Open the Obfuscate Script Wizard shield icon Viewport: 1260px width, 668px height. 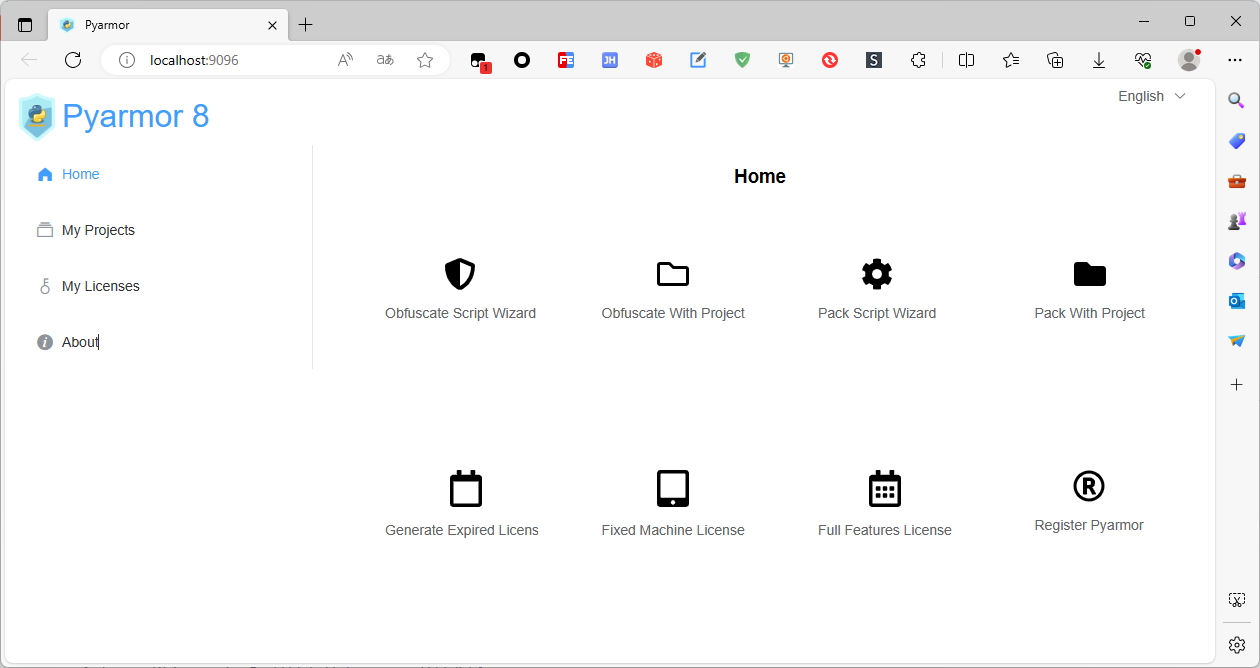tap(460, 274)
